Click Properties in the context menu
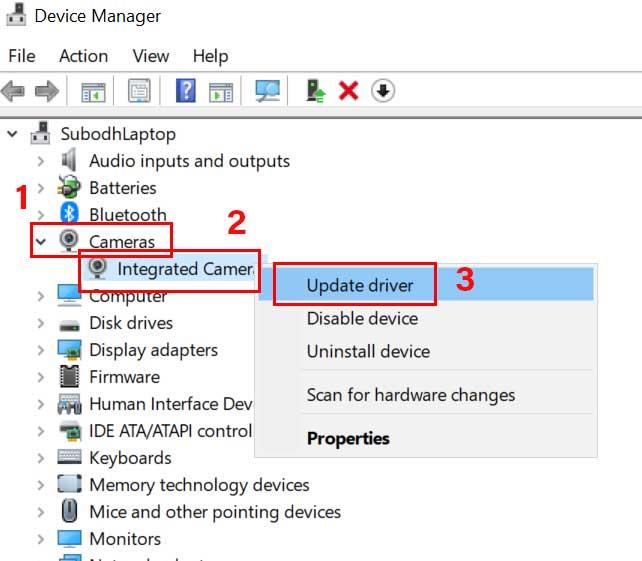Screen dimensions: 642x561 (348, 438)
